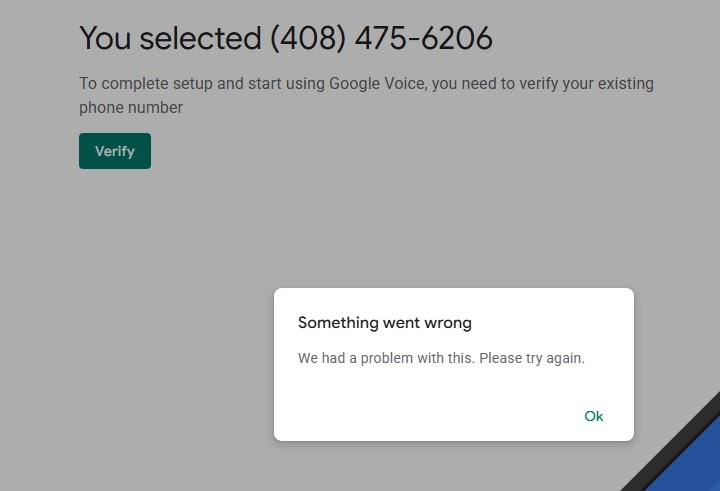
Task: Click the 'To complete setup' description line
Action: point(366,84)
